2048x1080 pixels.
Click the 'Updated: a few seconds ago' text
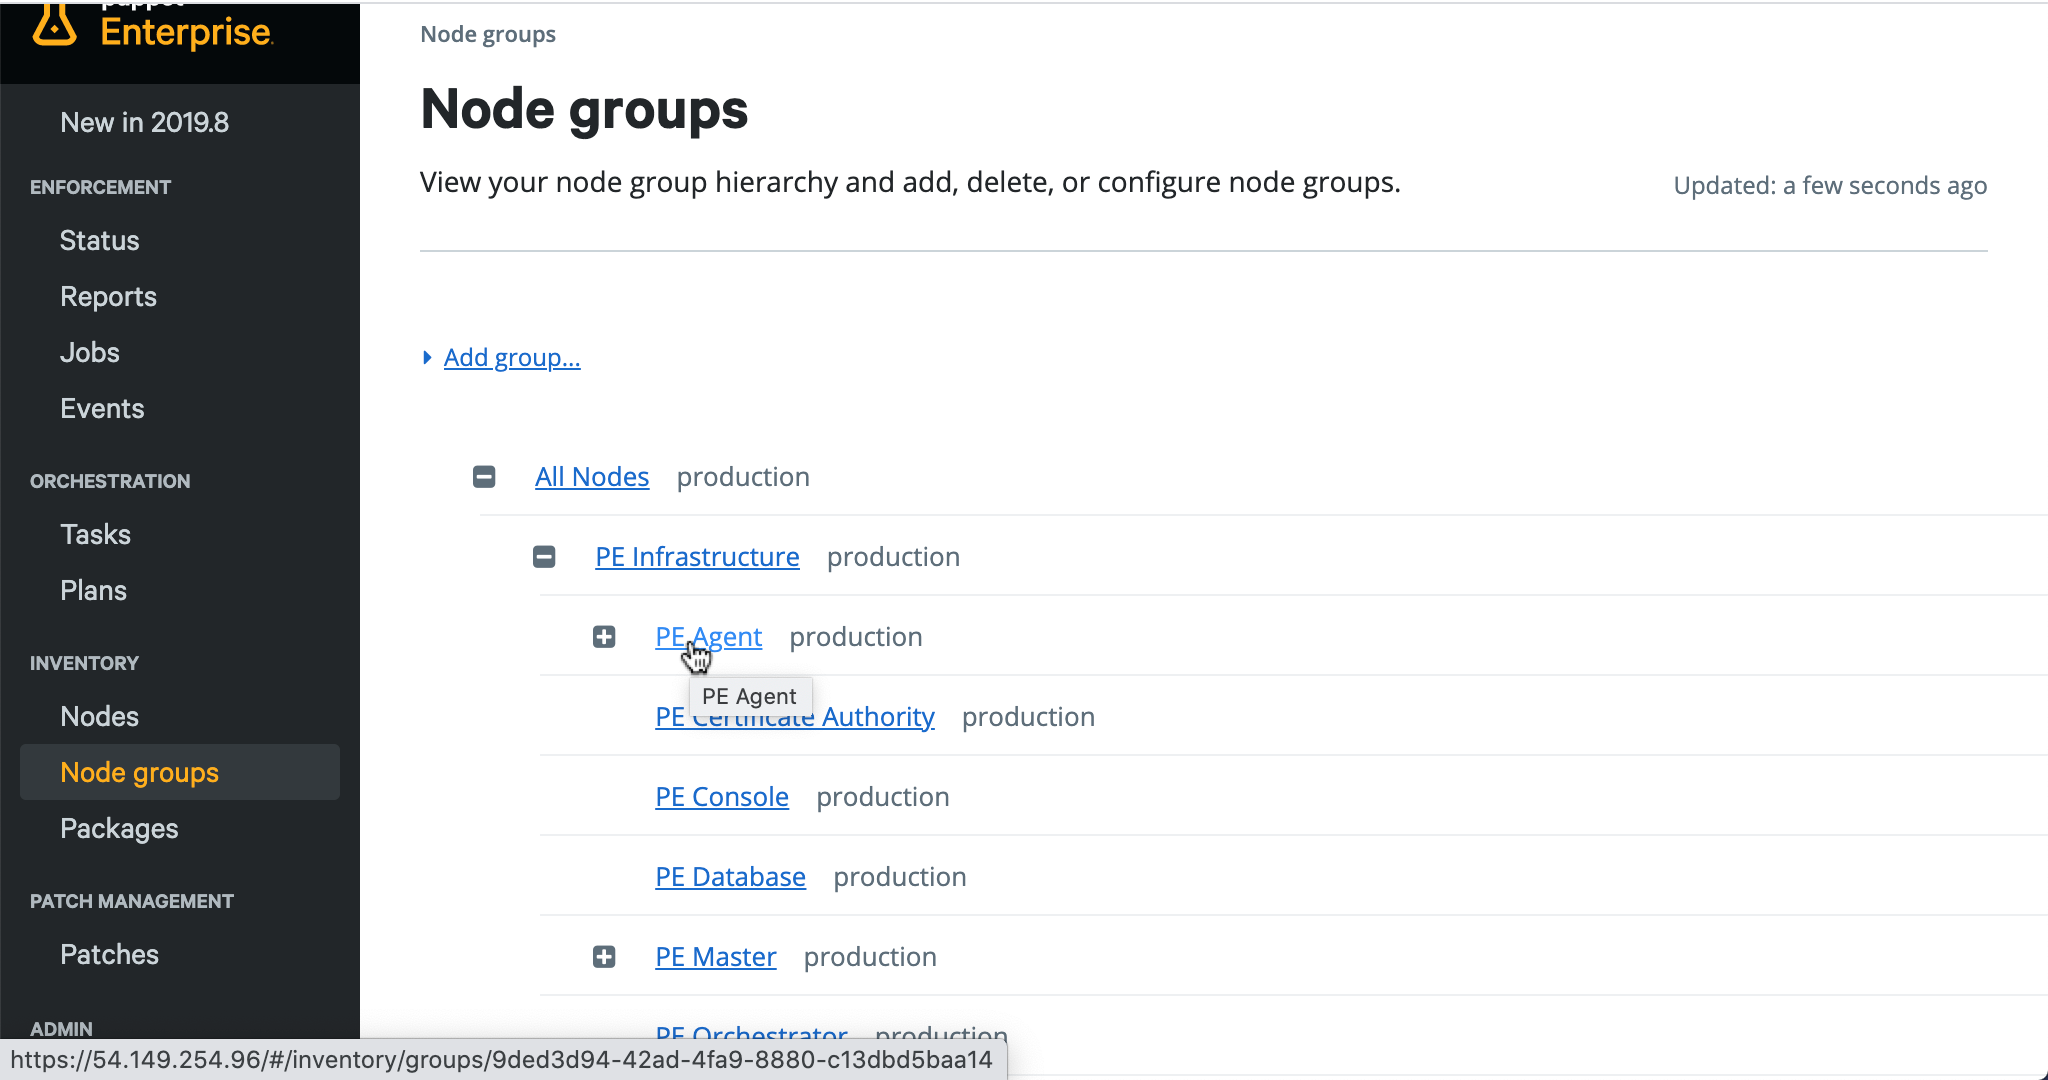(x=1830, y=185)
